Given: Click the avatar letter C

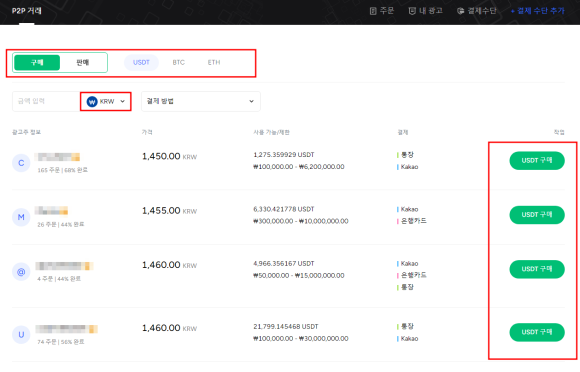Looking at the screenshot, I should pos(21,163).
